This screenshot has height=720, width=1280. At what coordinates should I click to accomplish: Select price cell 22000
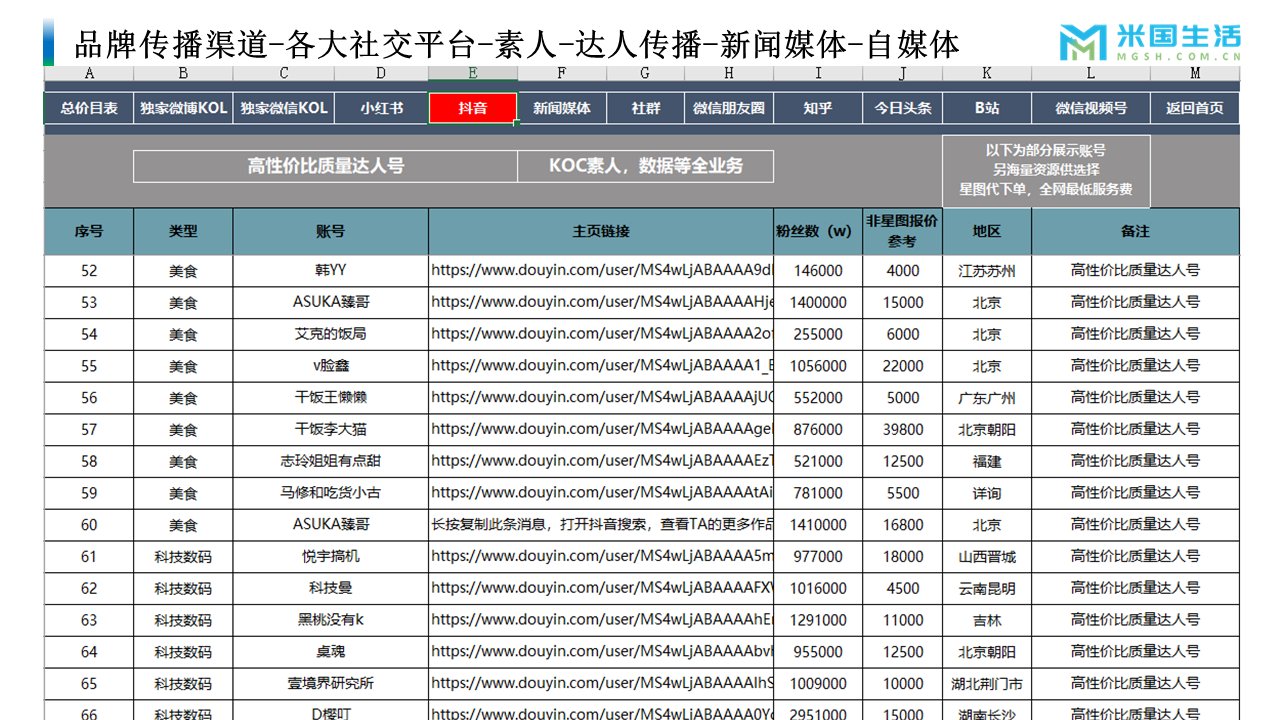tap(902, 366)
